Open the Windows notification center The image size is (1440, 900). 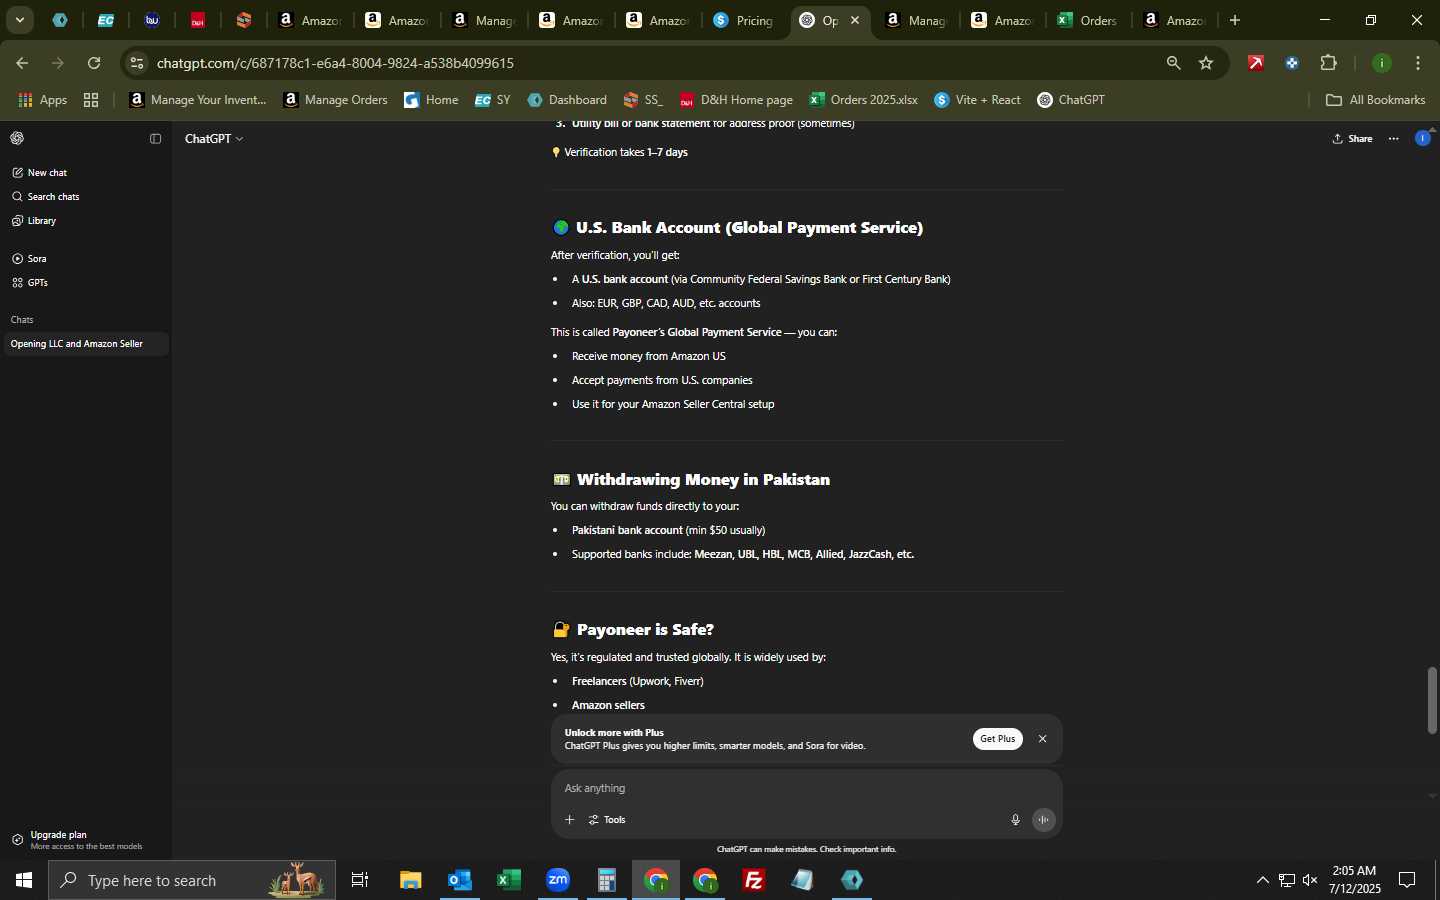tap(1407, 880)
